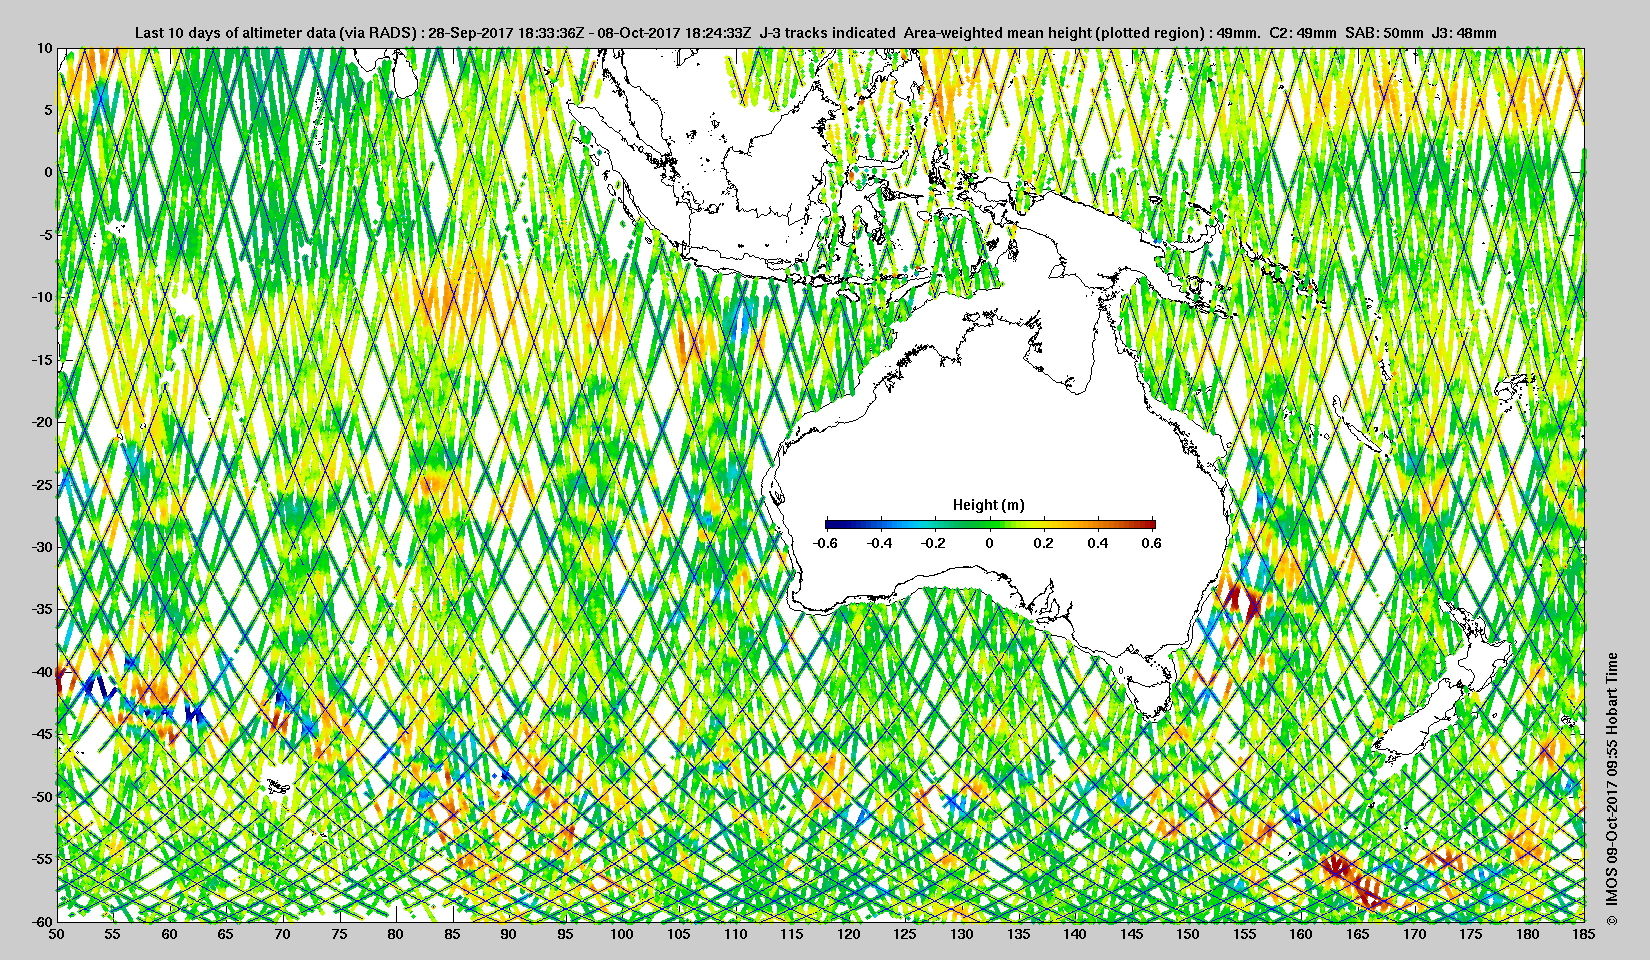Viewport: 1650px width, 960px height.
Task: Click longitude axis label '60'
Action: pyautogui.click(x=170, y=934)
